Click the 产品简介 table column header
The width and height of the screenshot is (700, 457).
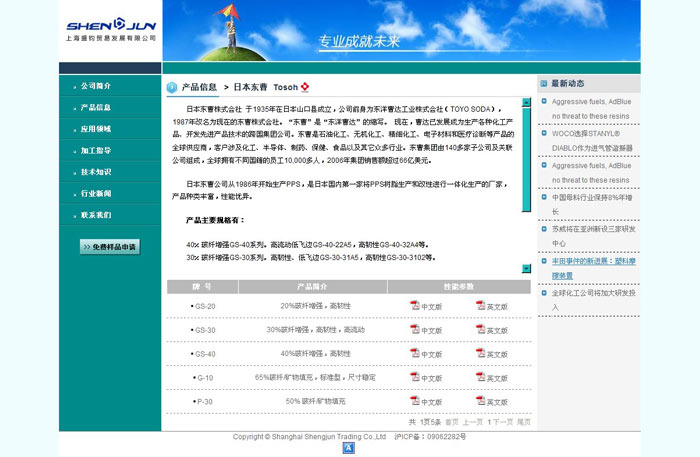[x=312, y=287]
